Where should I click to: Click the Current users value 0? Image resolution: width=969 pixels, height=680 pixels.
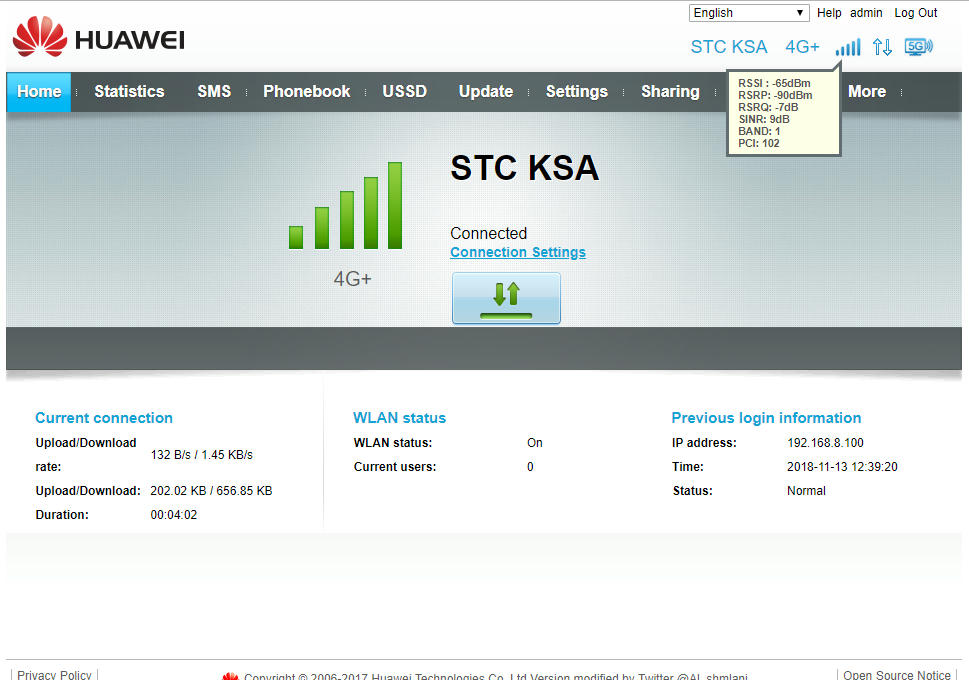click(530, 467)
